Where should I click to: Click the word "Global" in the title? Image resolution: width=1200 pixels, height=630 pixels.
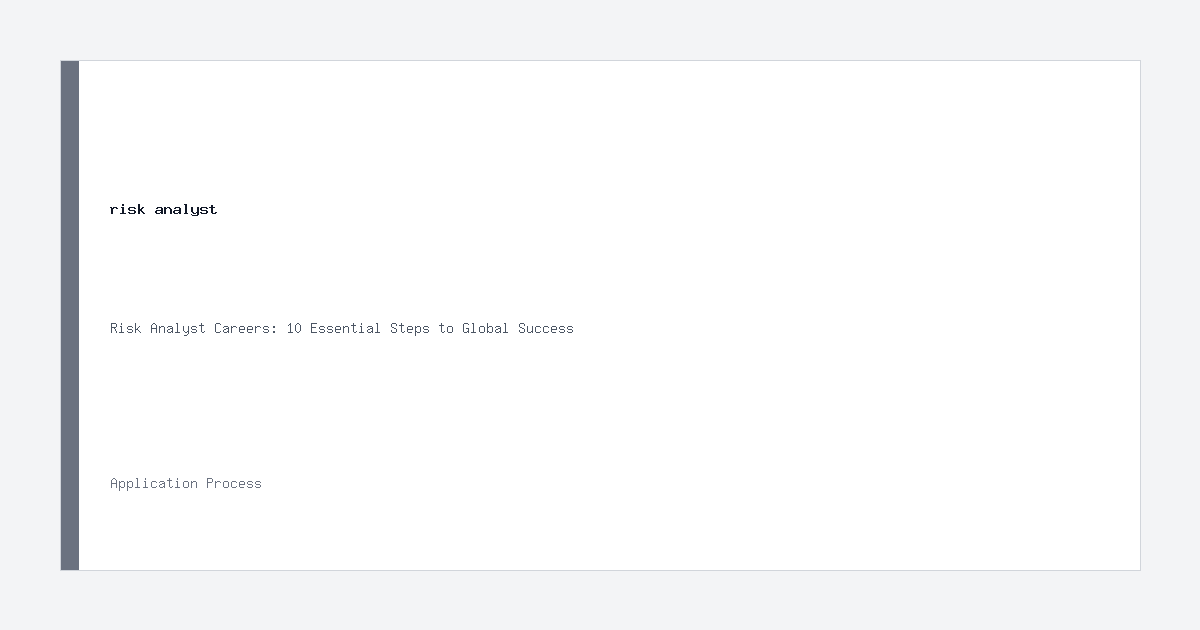tap(486, 328)
